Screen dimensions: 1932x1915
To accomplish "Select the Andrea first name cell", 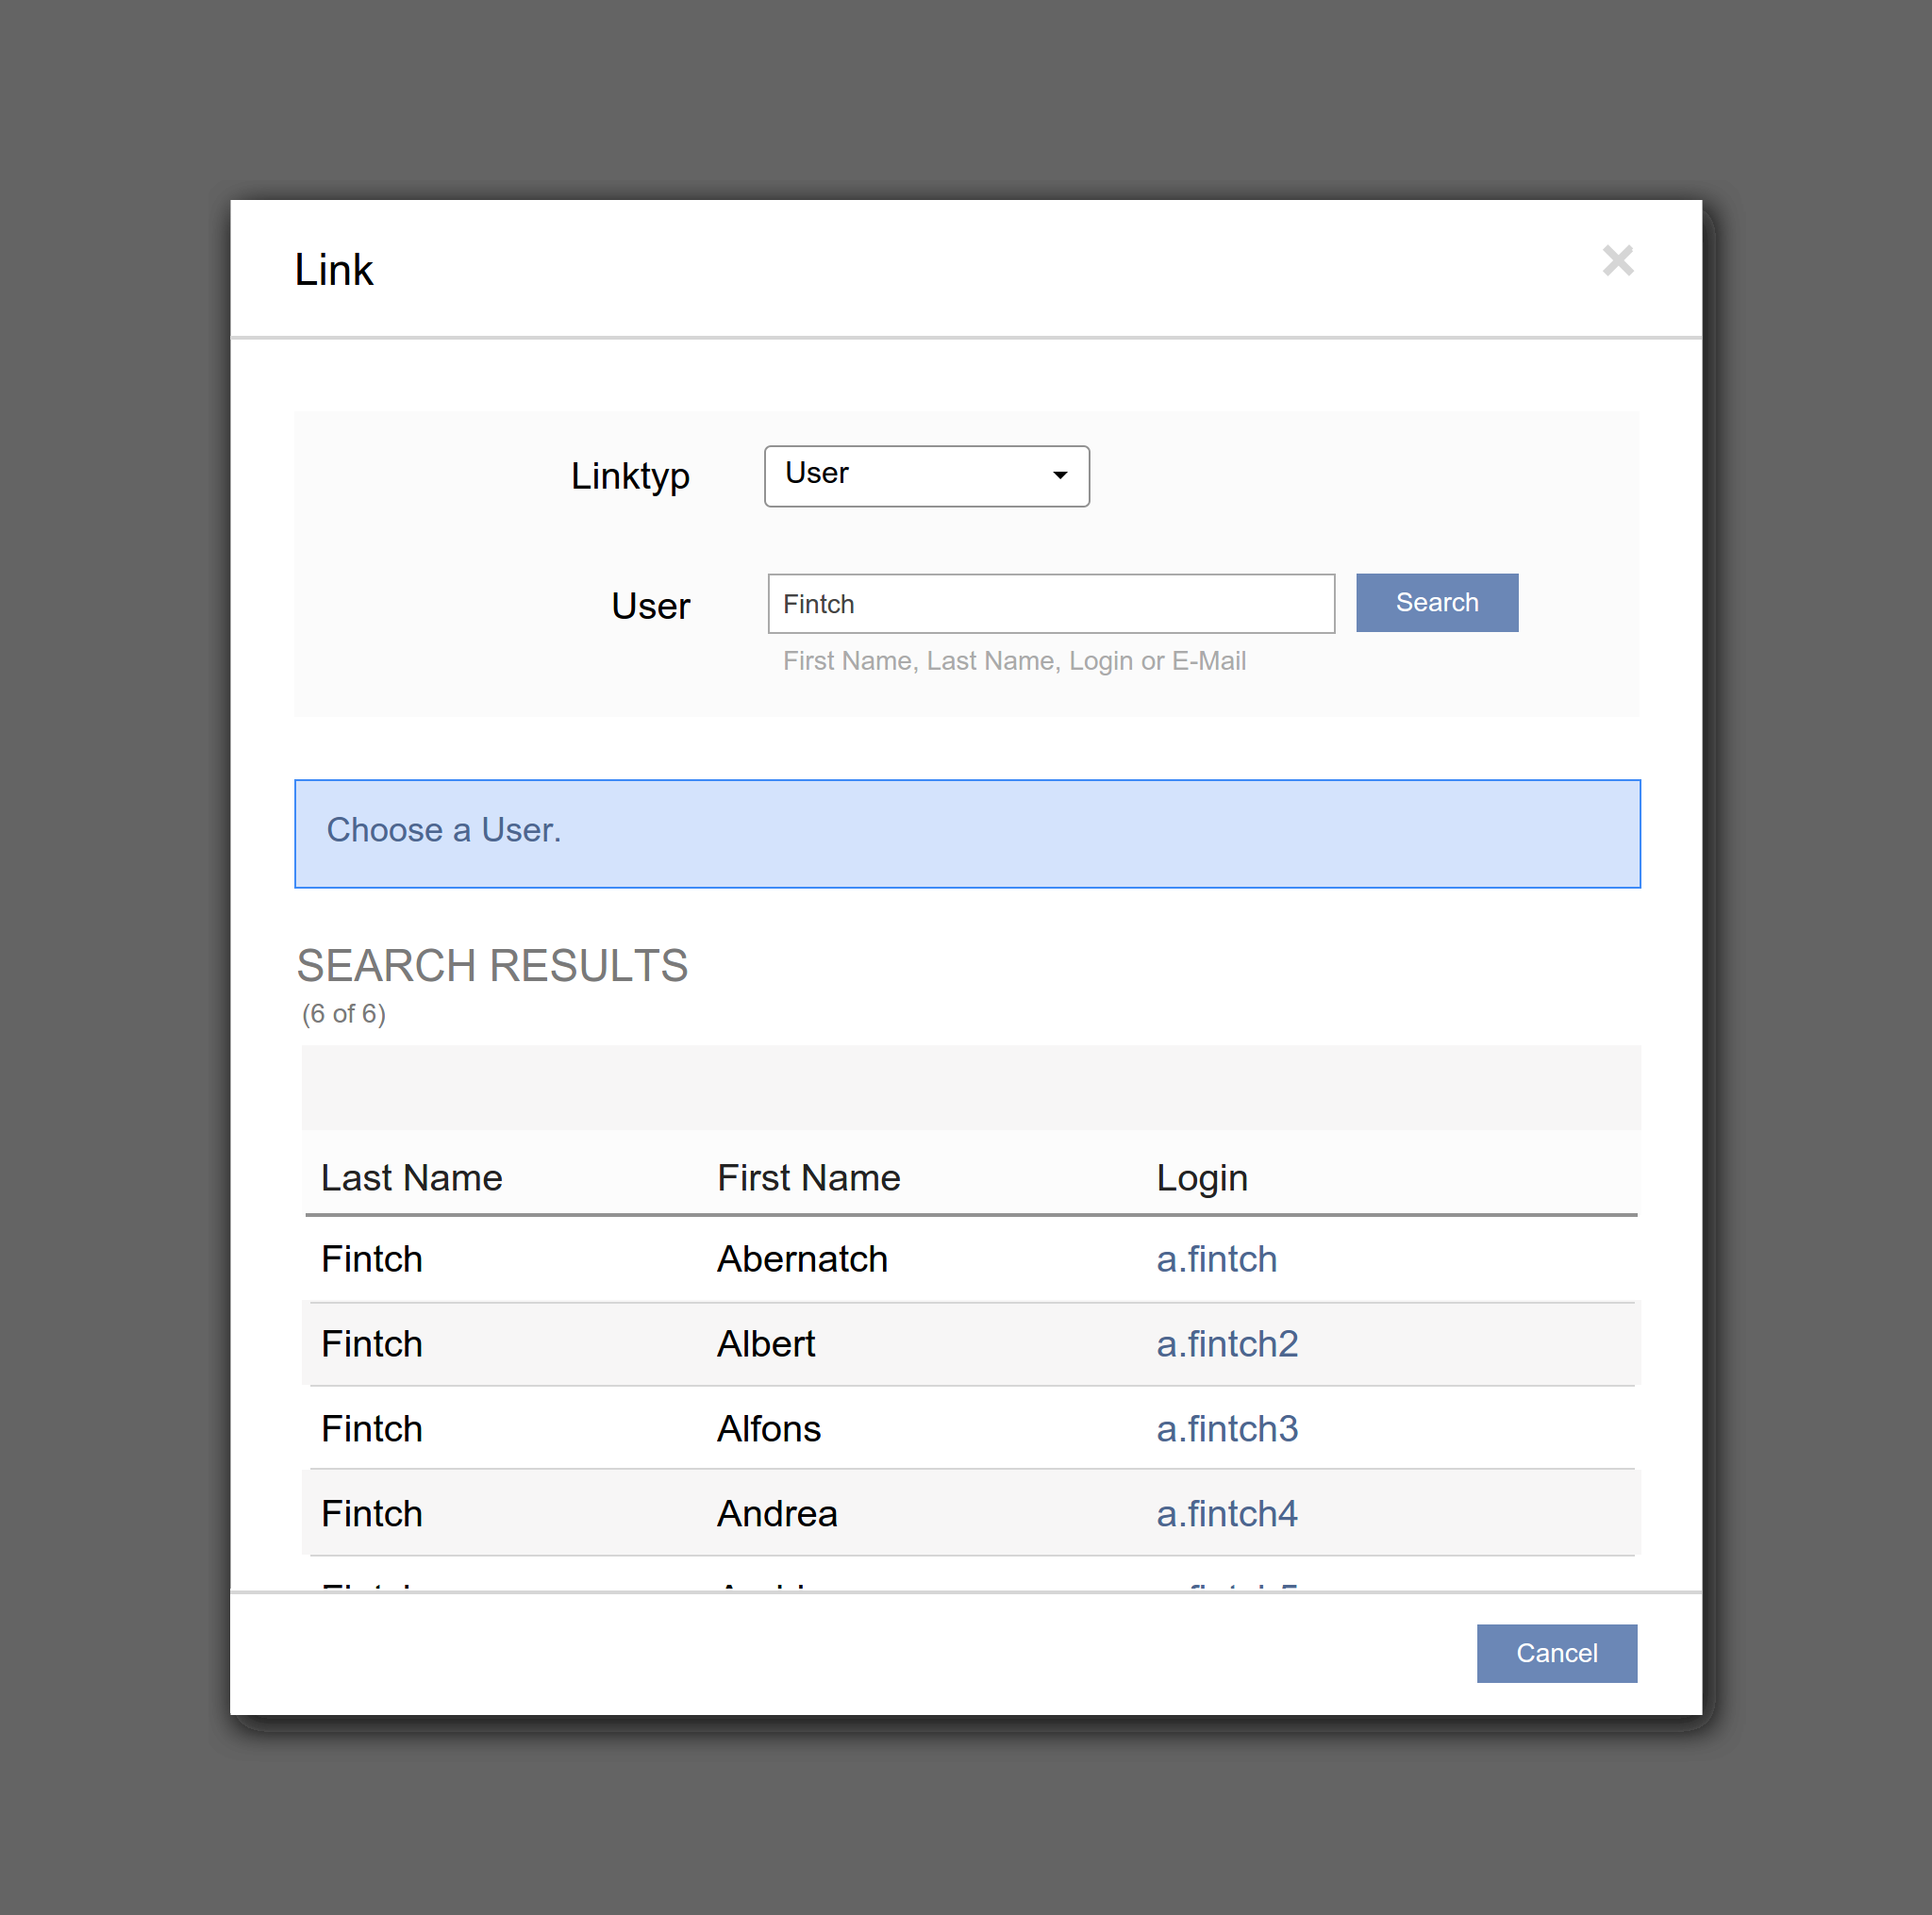I will point(777,1514).
